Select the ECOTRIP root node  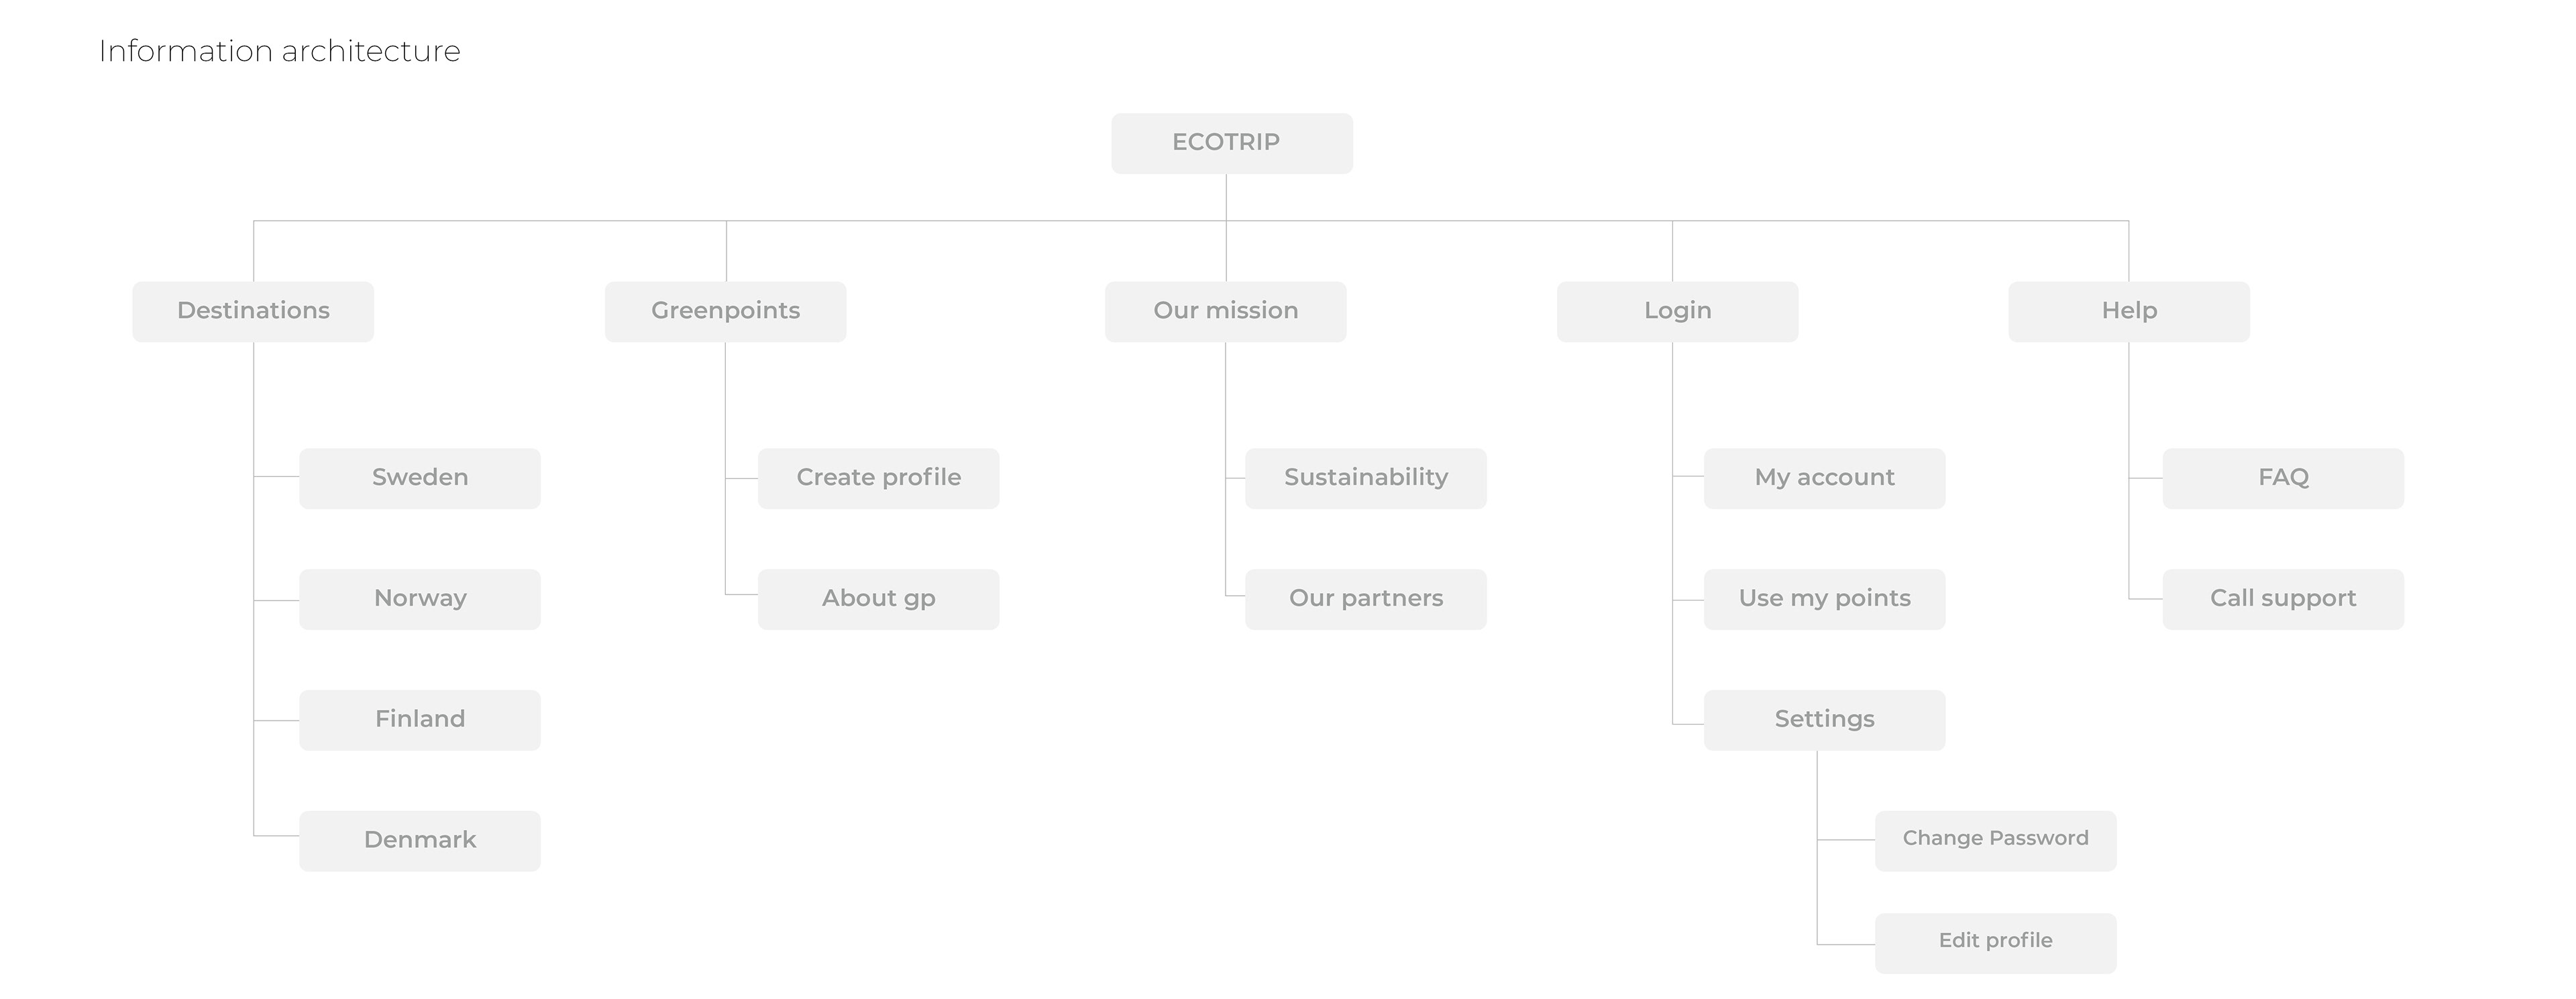pyautogui.click(x=1231, y=143)
